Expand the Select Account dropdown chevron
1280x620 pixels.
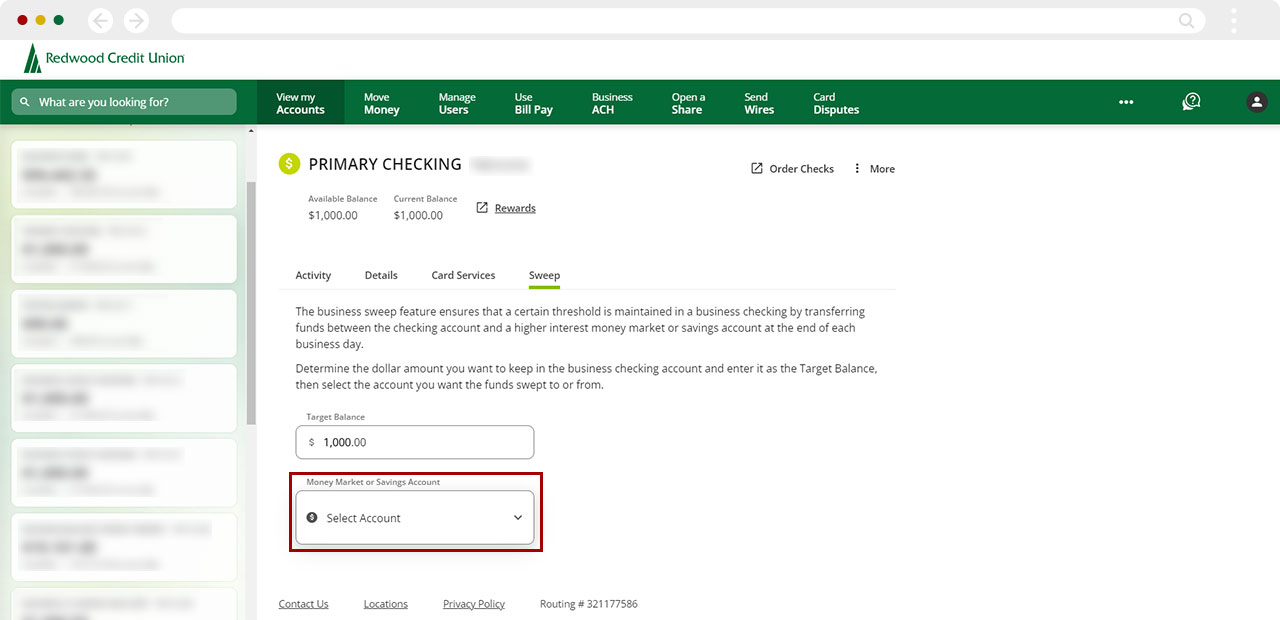click(518, 518)
